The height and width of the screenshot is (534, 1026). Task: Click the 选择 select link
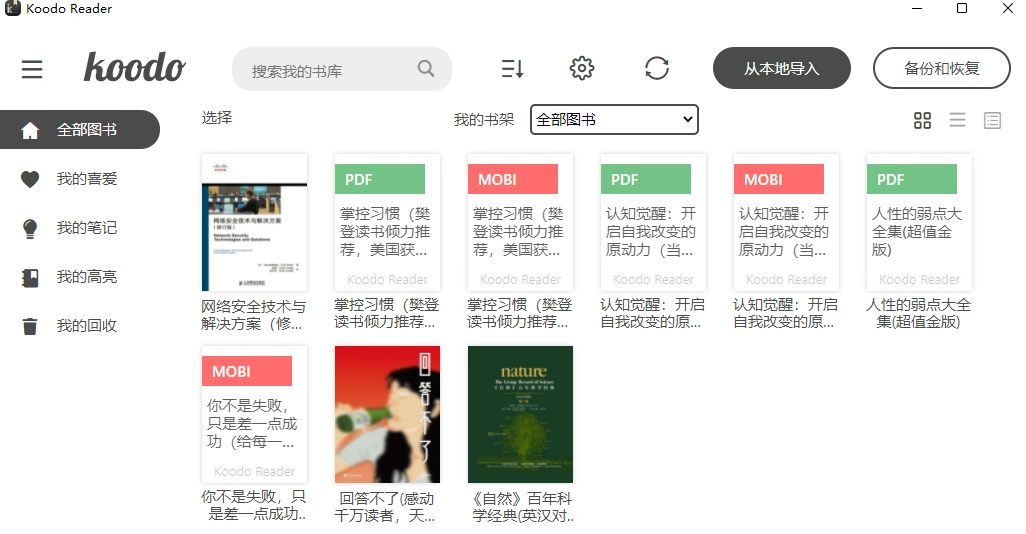pyautogui.click(x=217, y=118)
